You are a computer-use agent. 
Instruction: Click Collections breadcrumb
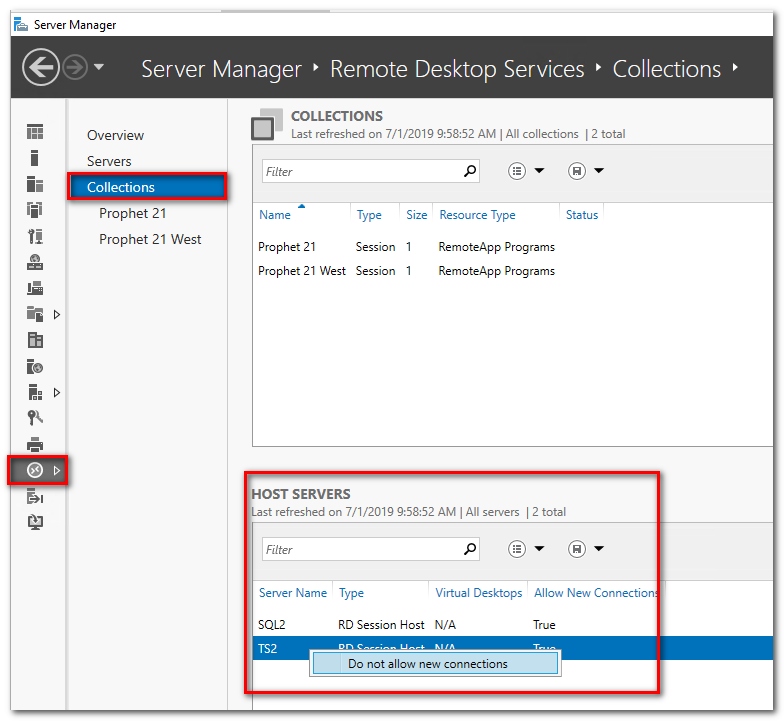[x=667, y=69]
